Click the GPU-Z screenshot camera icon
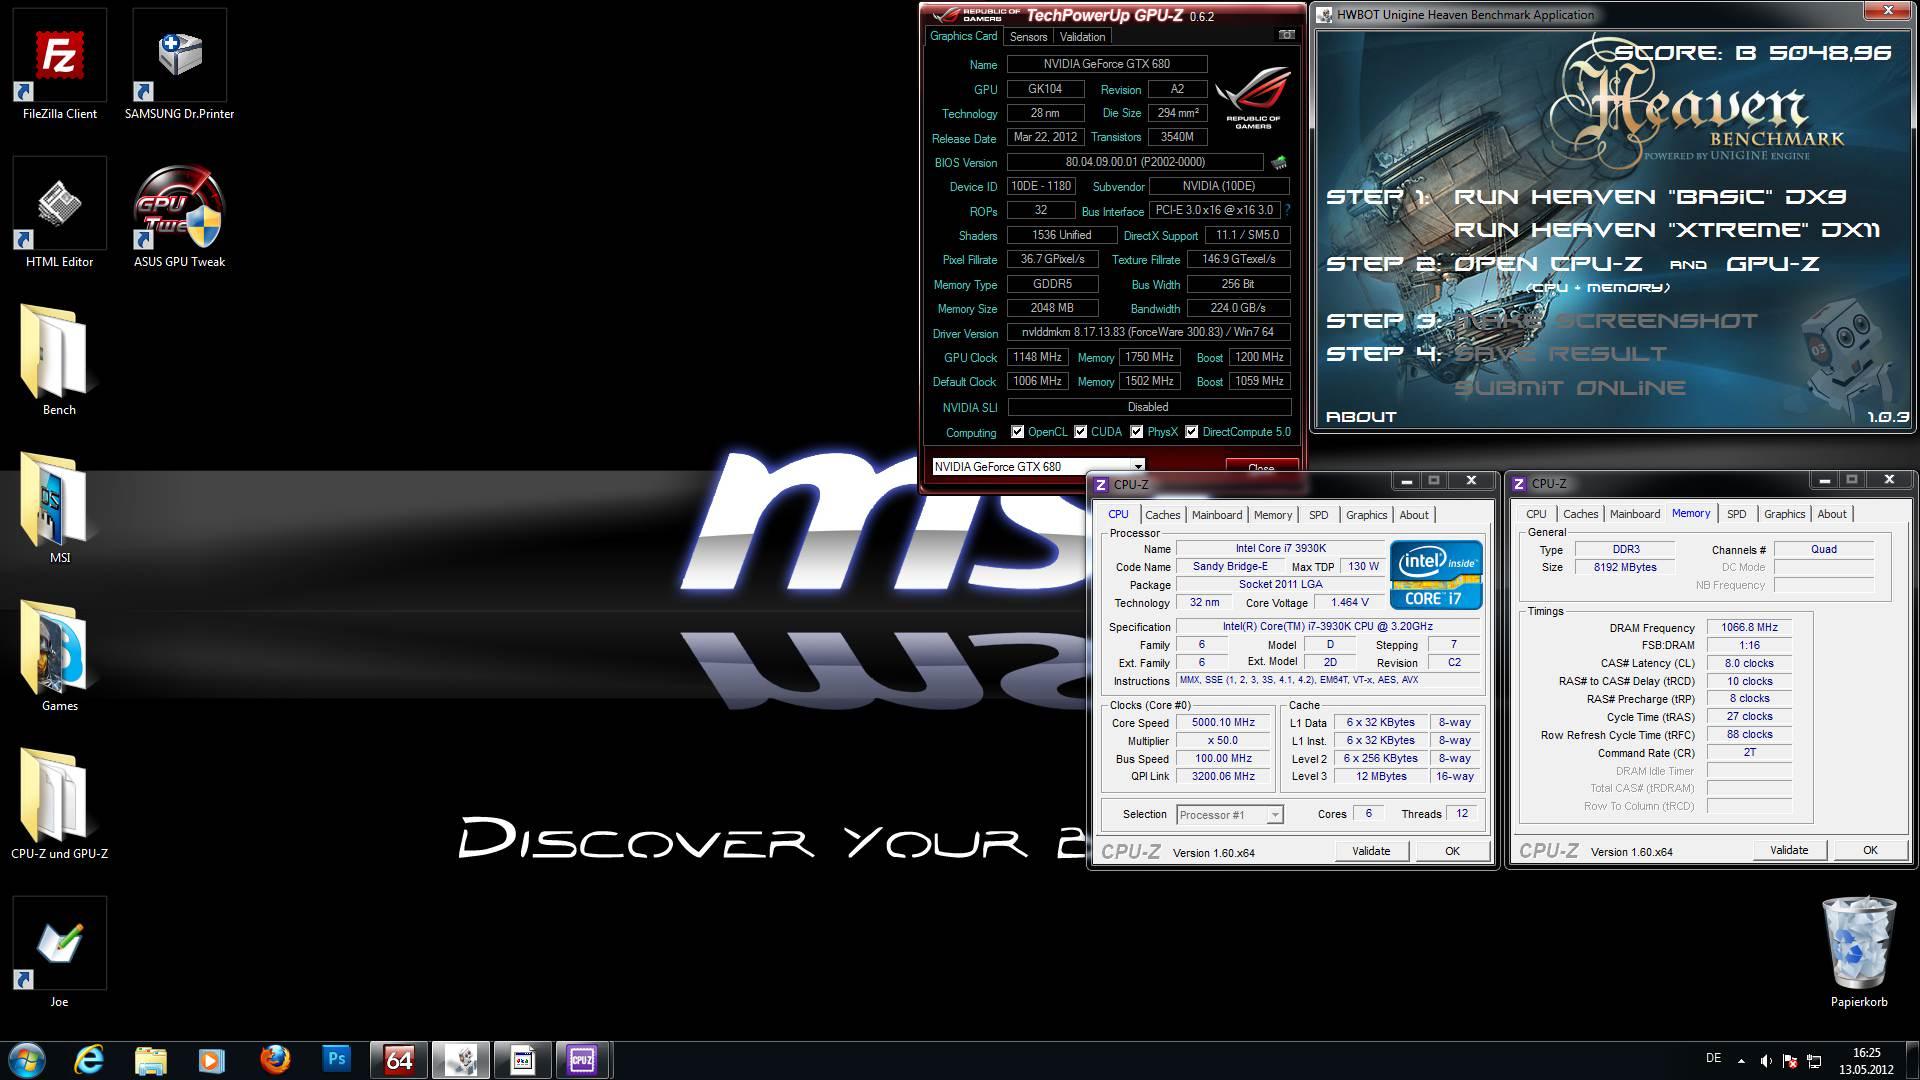This screenshot has width=1920, height=1080. (1286, 35)
